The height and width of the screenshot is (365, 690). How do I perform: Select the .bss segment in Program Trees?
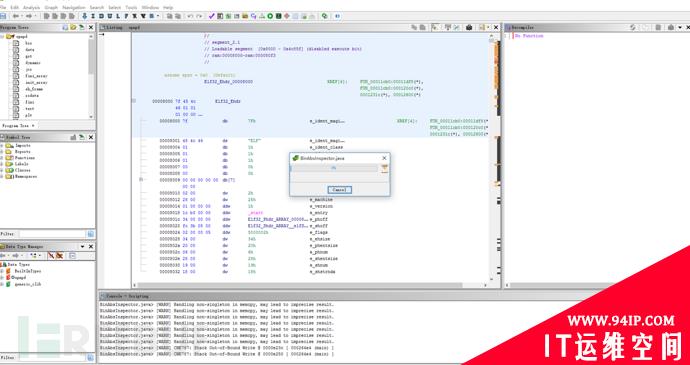coord(28,43)
